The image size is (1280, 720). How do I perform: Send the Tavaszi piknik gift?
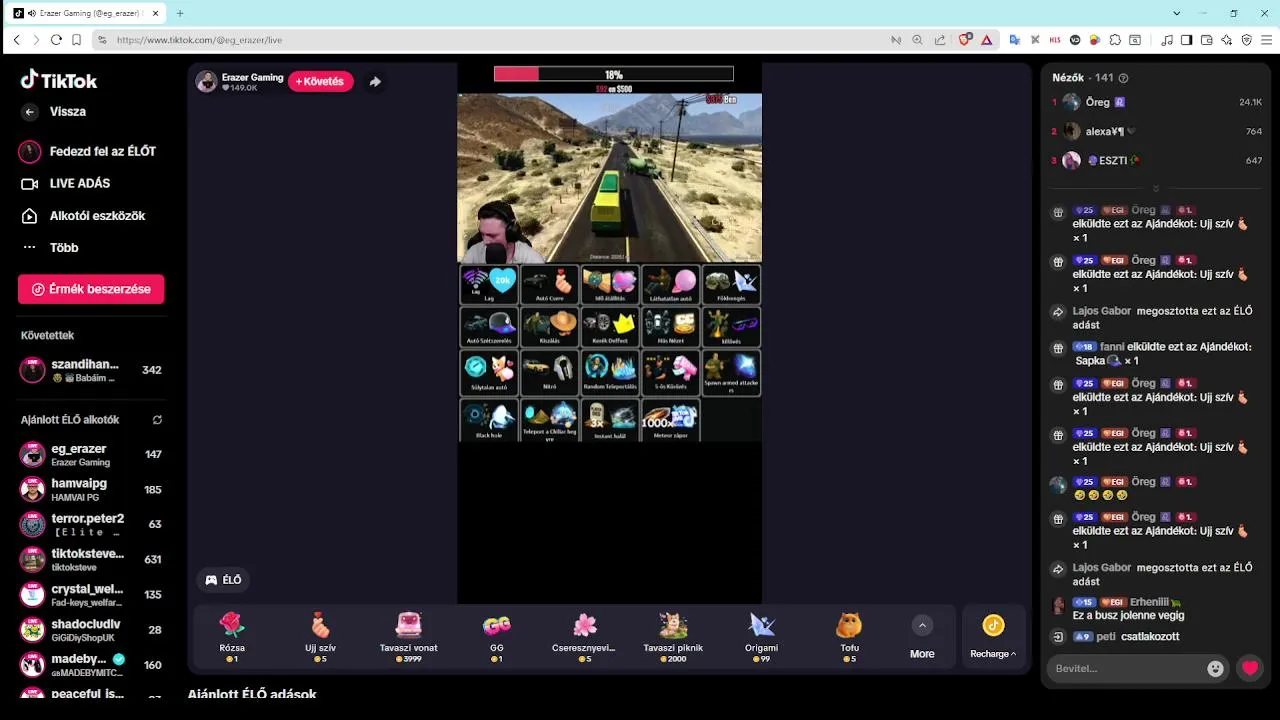pyautogui.click(x=673, y=636)
